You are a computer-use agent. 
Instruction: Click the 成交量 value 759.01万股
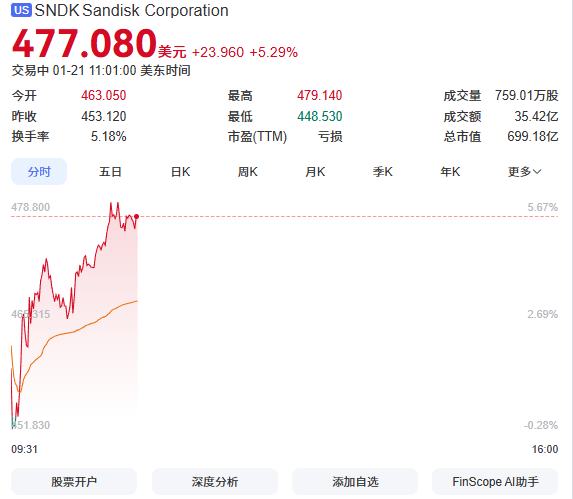tap(527, 96)
